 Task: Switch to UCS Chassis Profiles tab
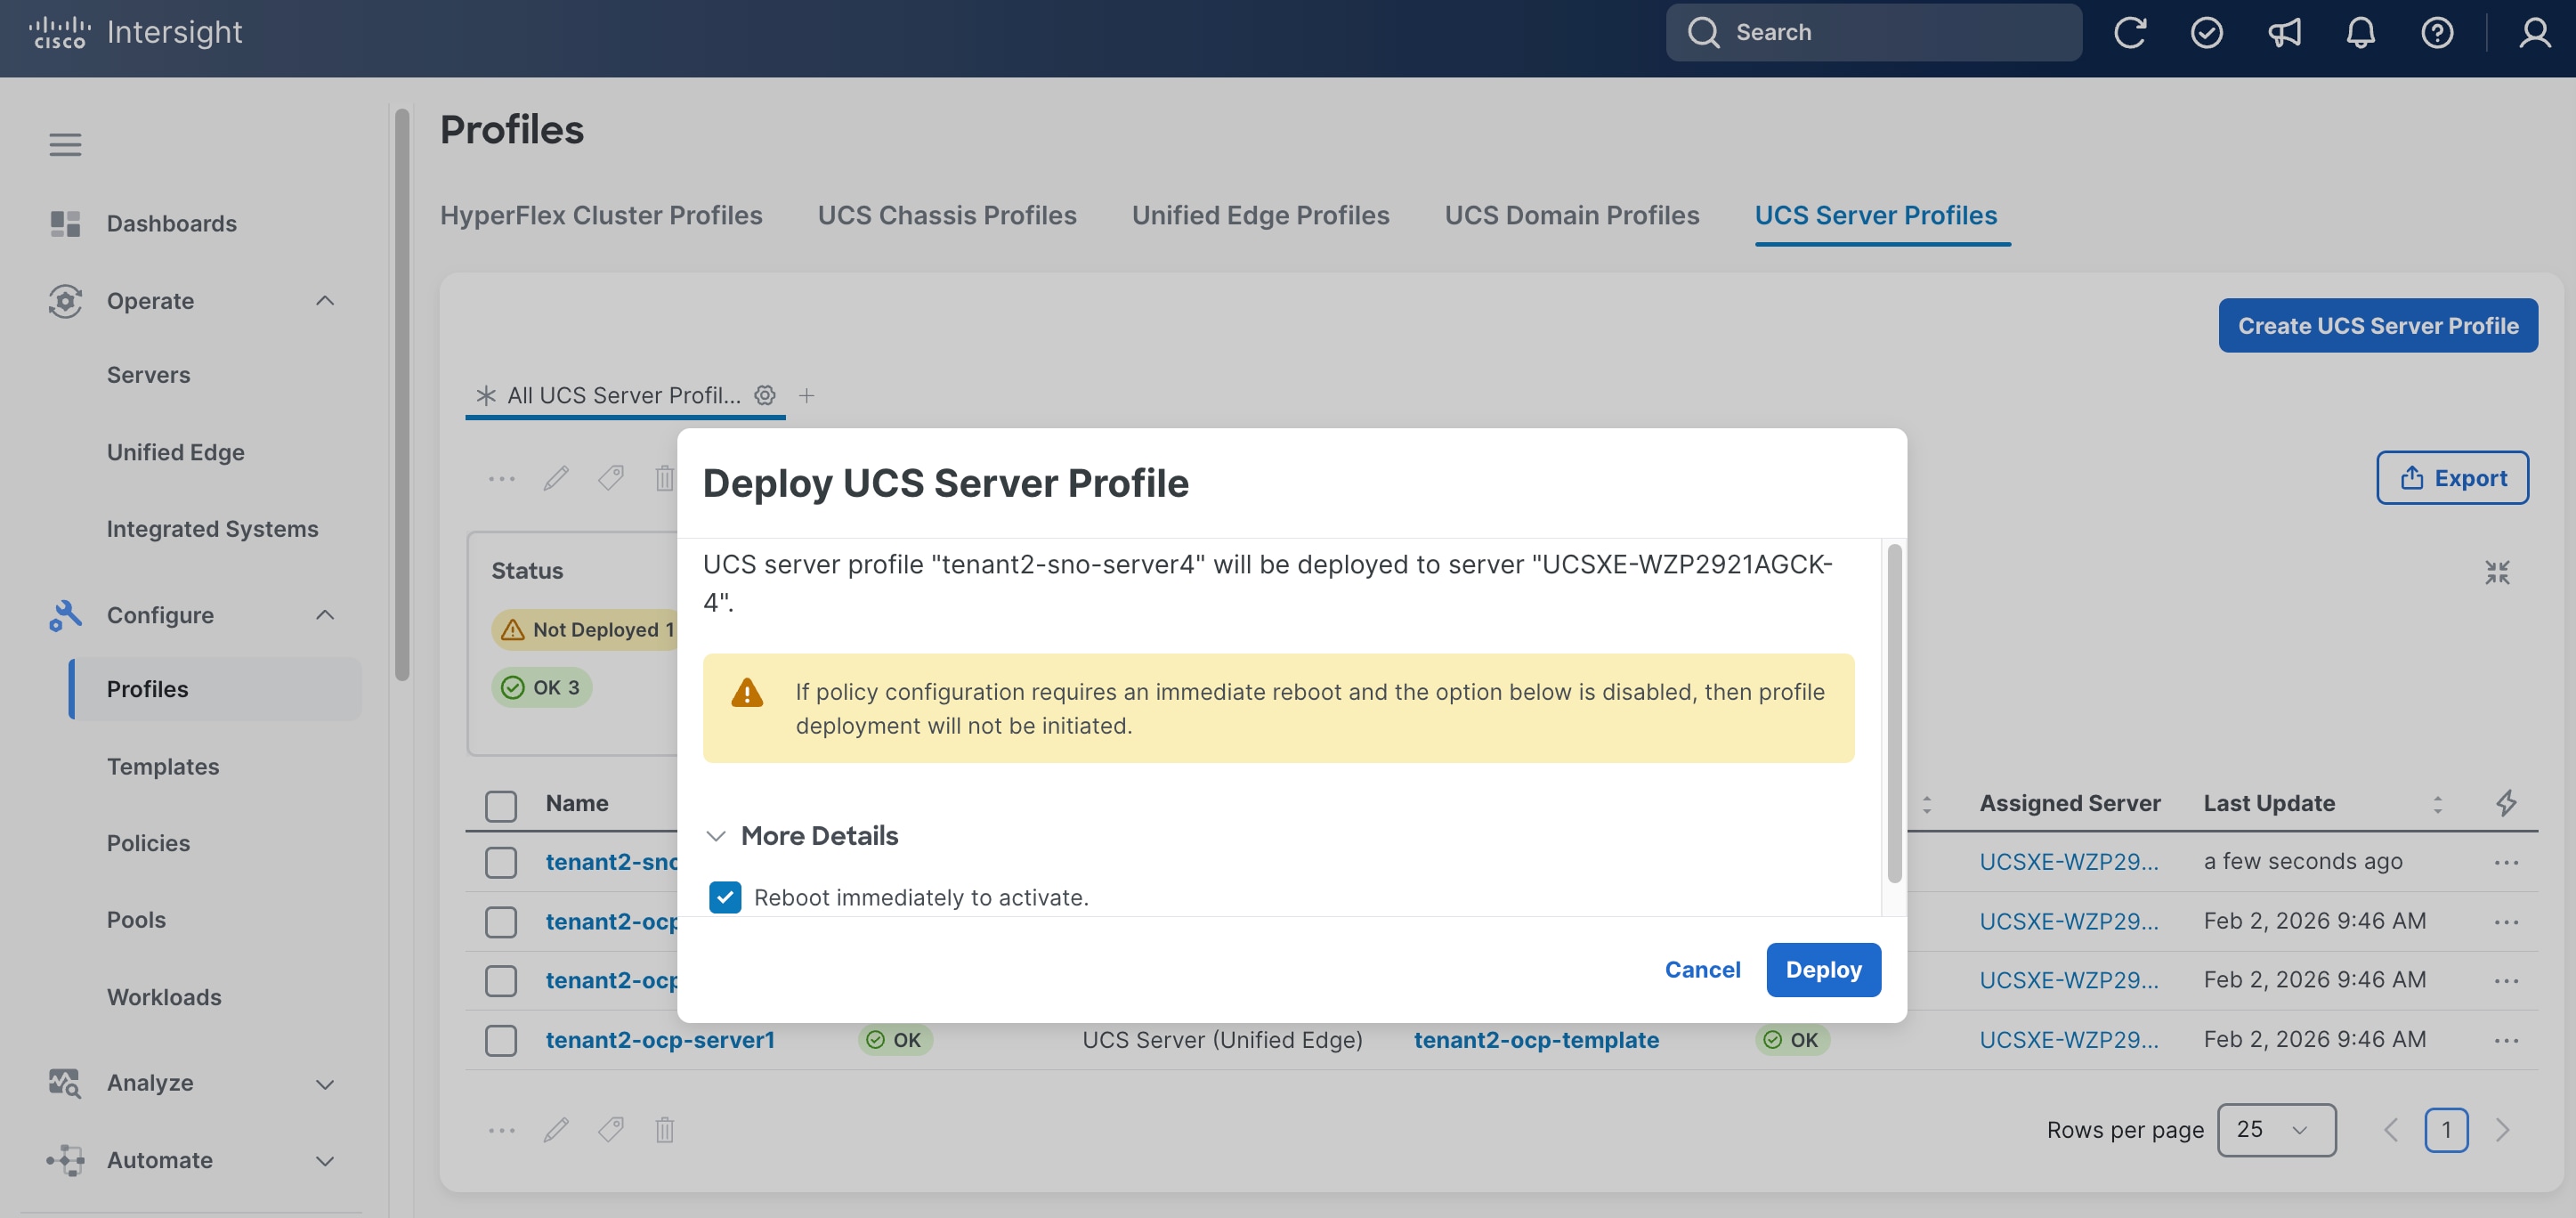(x=947, y=215)
